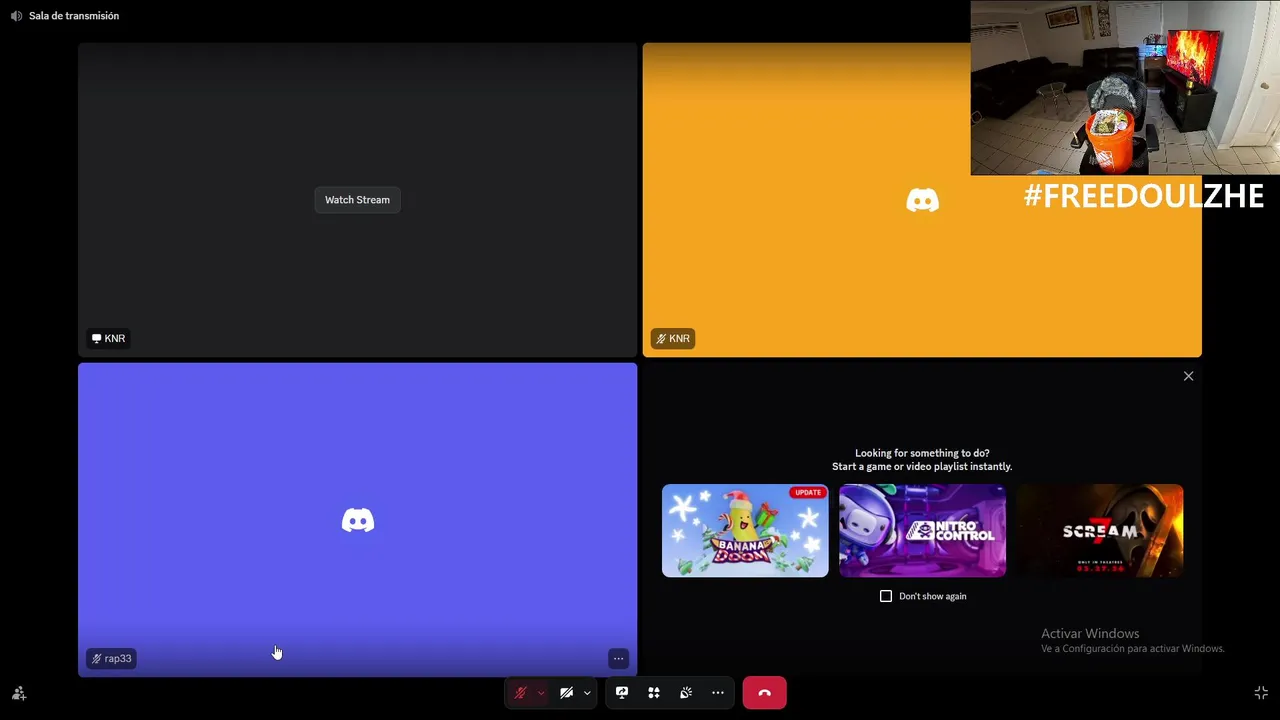Click the rap33 name label
The width and height of the screenshot is (1280, 720).
point(111,658)
